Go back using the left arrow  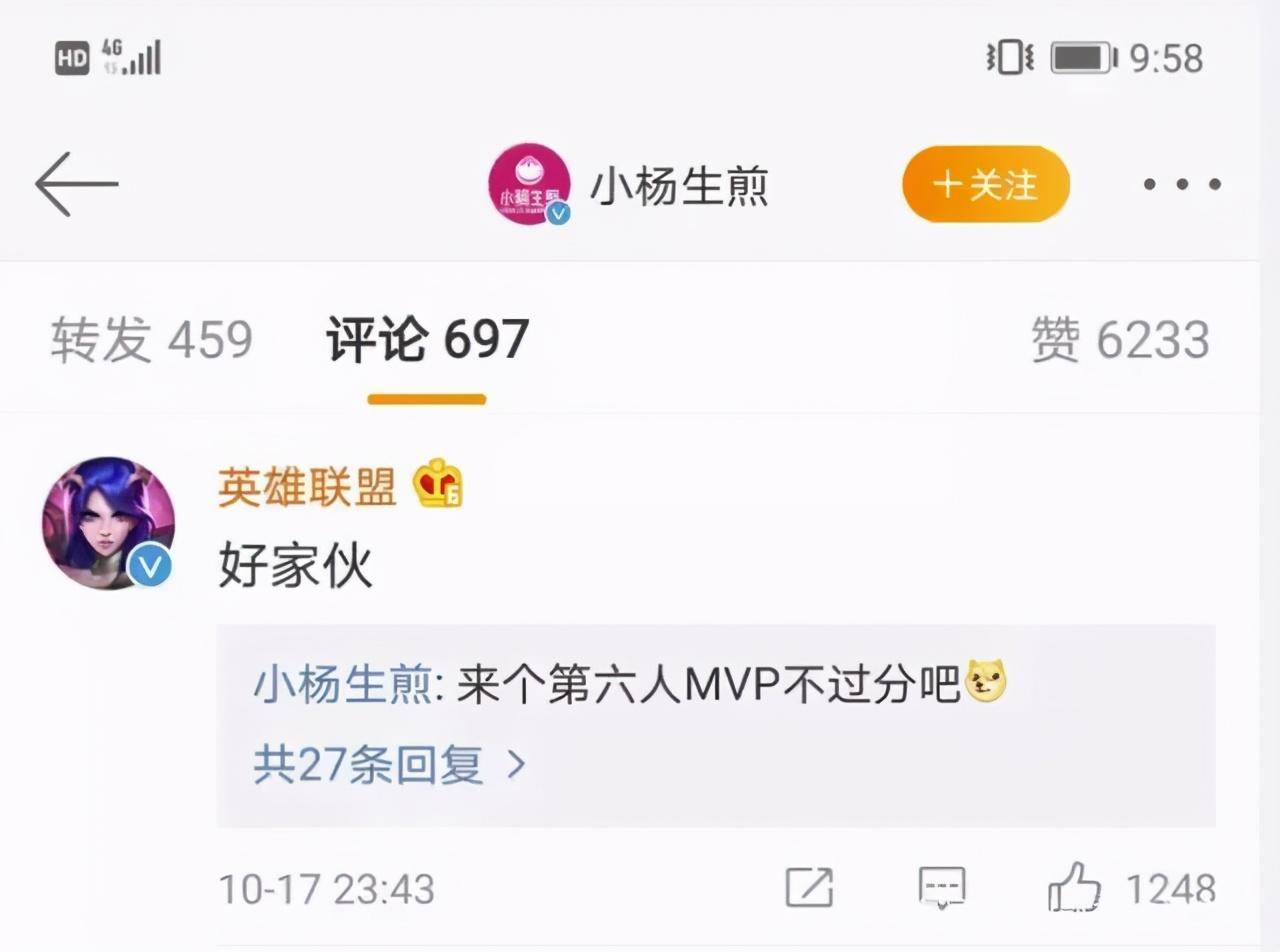(x=77, y=184)
